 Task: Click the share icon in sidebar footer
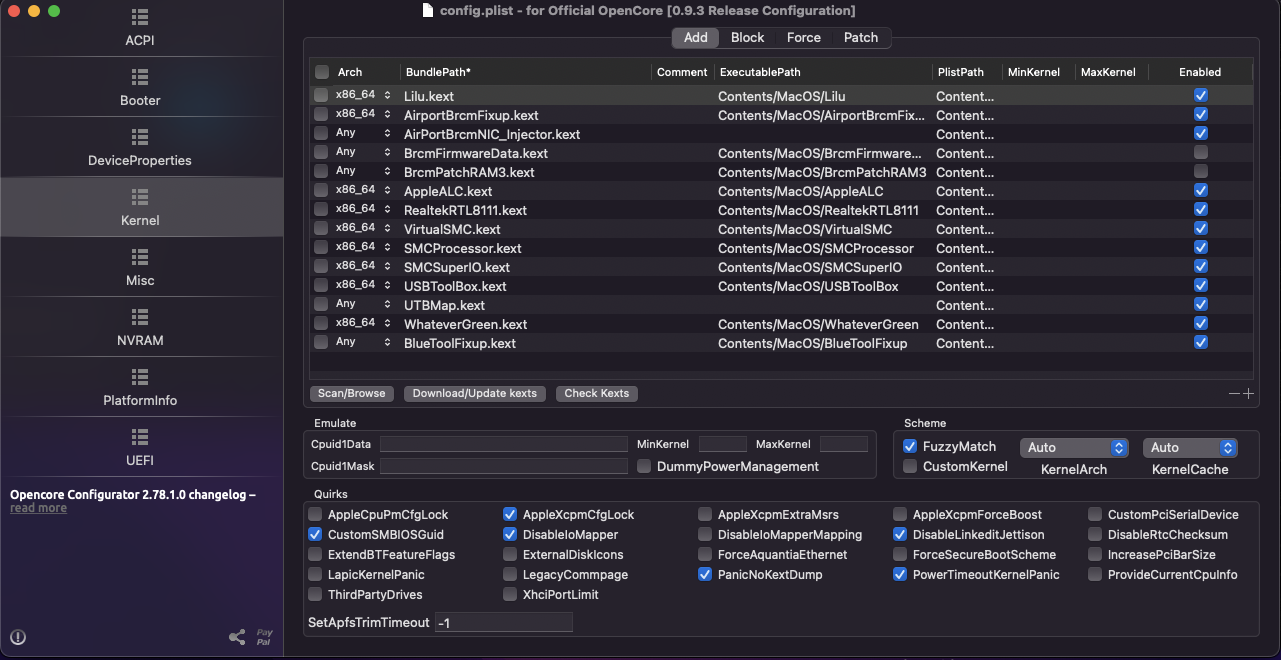click(x=237, y=637)
